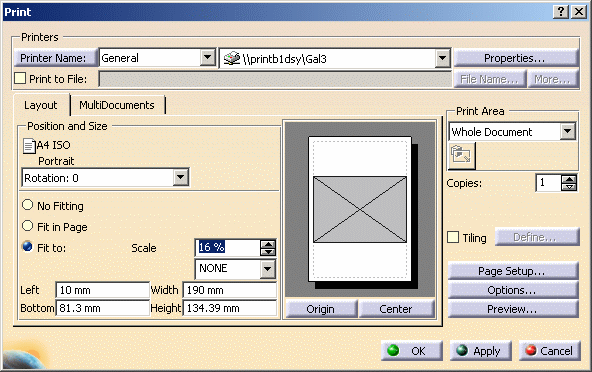The height and width of the screenshot is (372, 592).
Task: Switch to the MultiDocuments tab
Action: pos(117,105)
